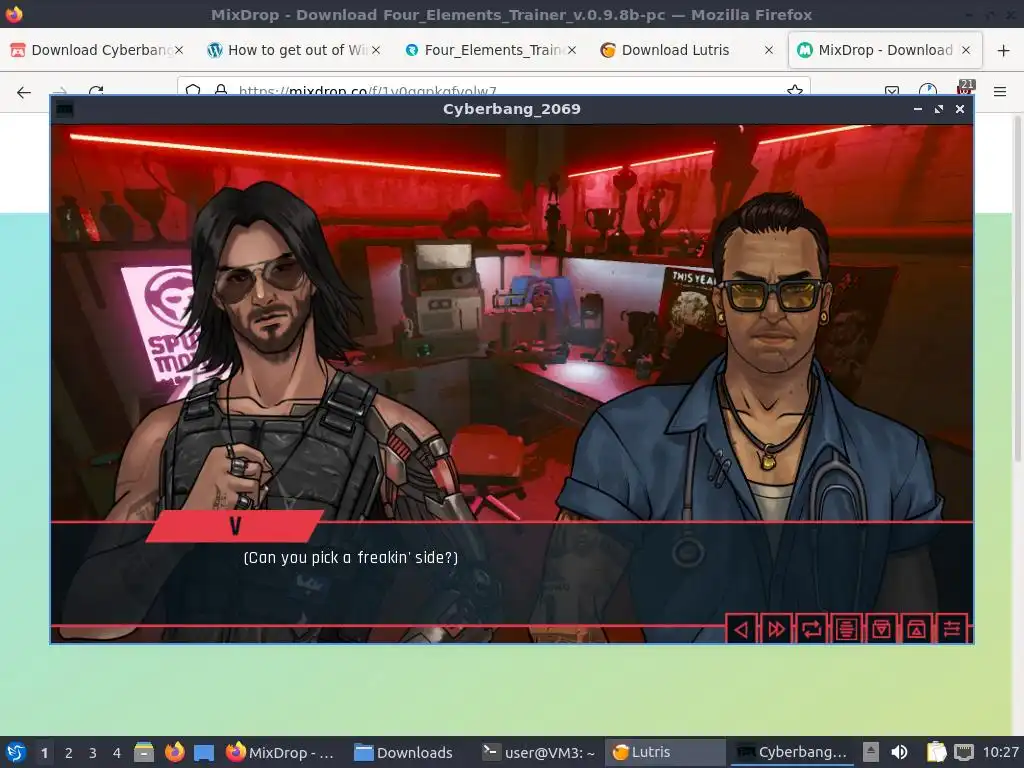This screenshot has height=768, width=1024.
Task: Close the How to get out of tab
Action: pos(376,50)
